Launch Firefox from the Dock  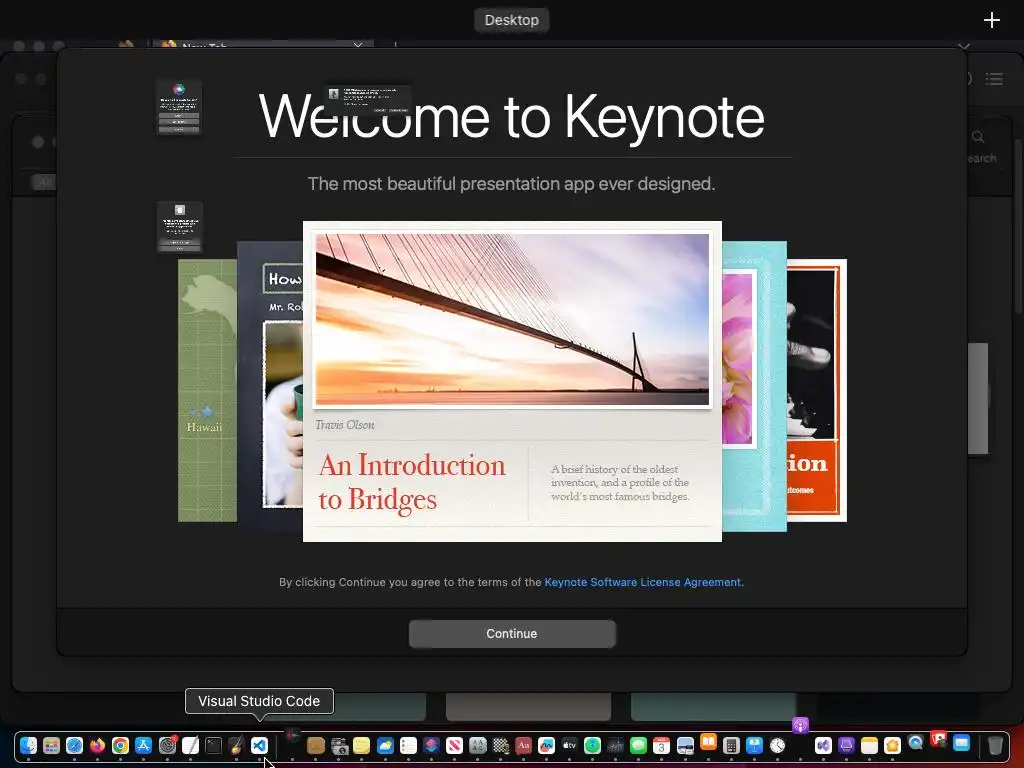(97, 745)
